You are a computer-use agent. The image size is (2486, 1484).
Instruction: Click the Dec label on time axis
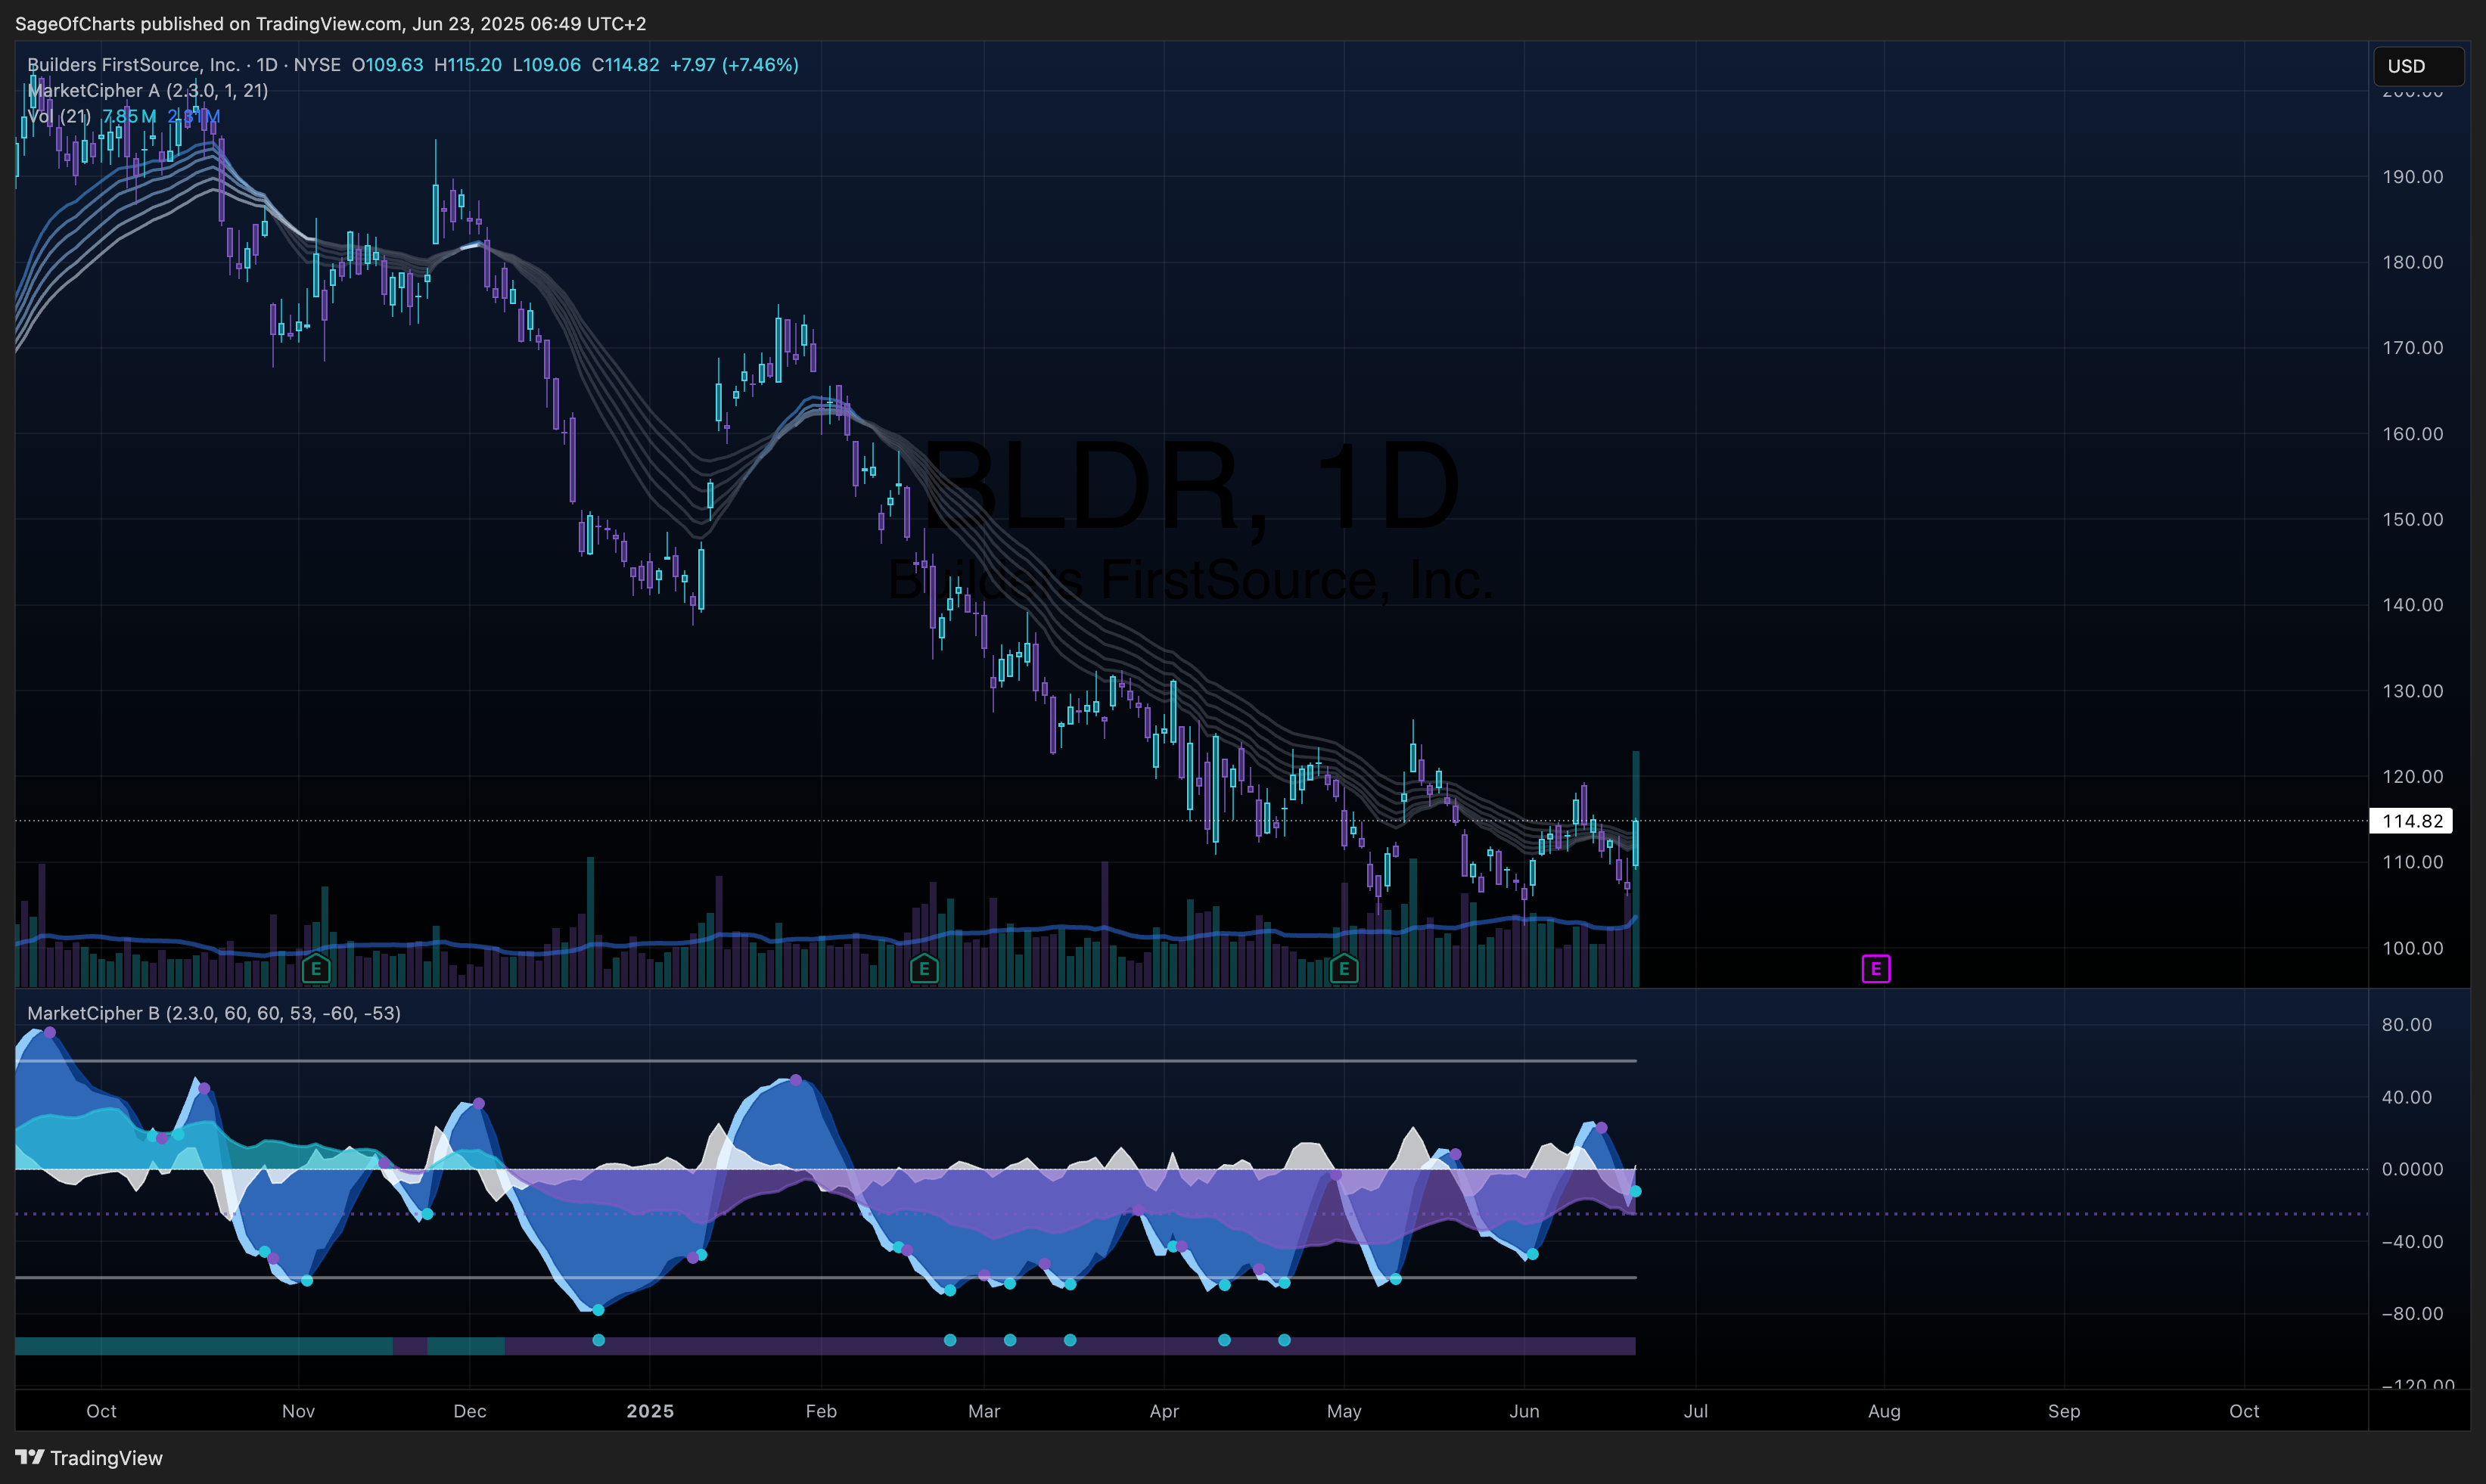[x=470, y=1411]
